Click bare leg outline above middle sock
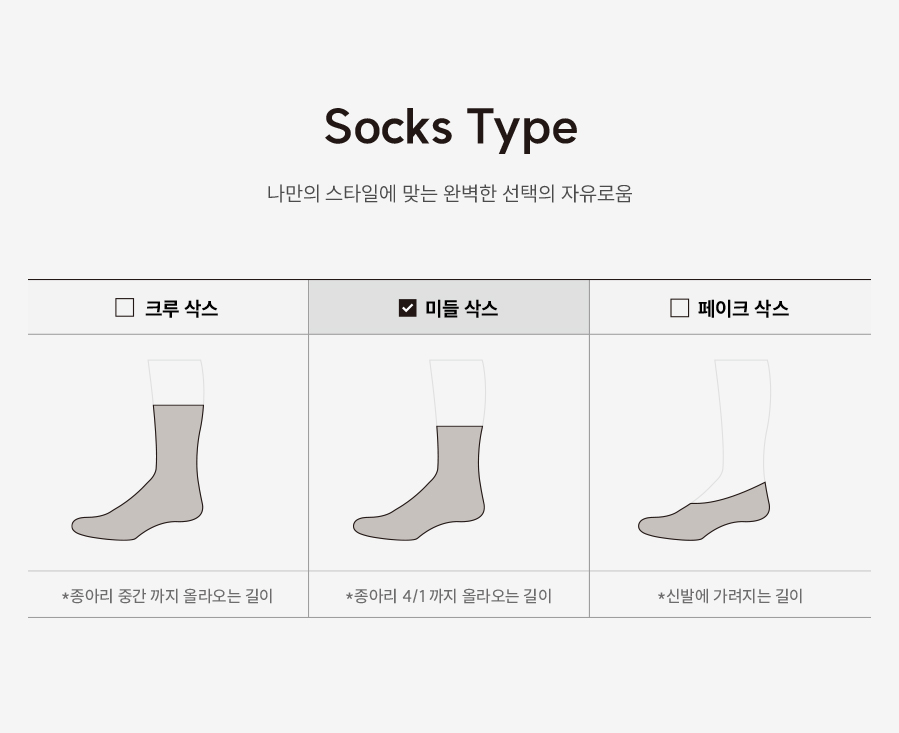 pos(458,393)
